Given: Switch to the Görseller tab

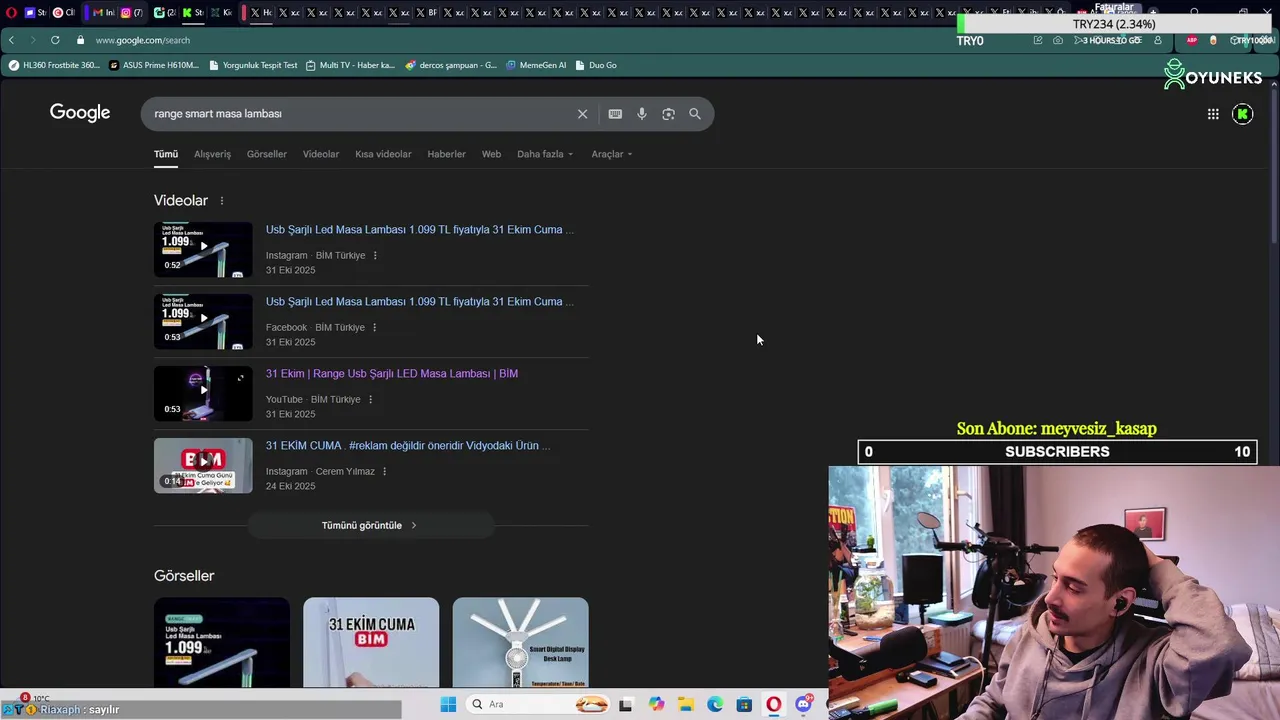Looking at the screenshot, I should [x=267, y=154].
